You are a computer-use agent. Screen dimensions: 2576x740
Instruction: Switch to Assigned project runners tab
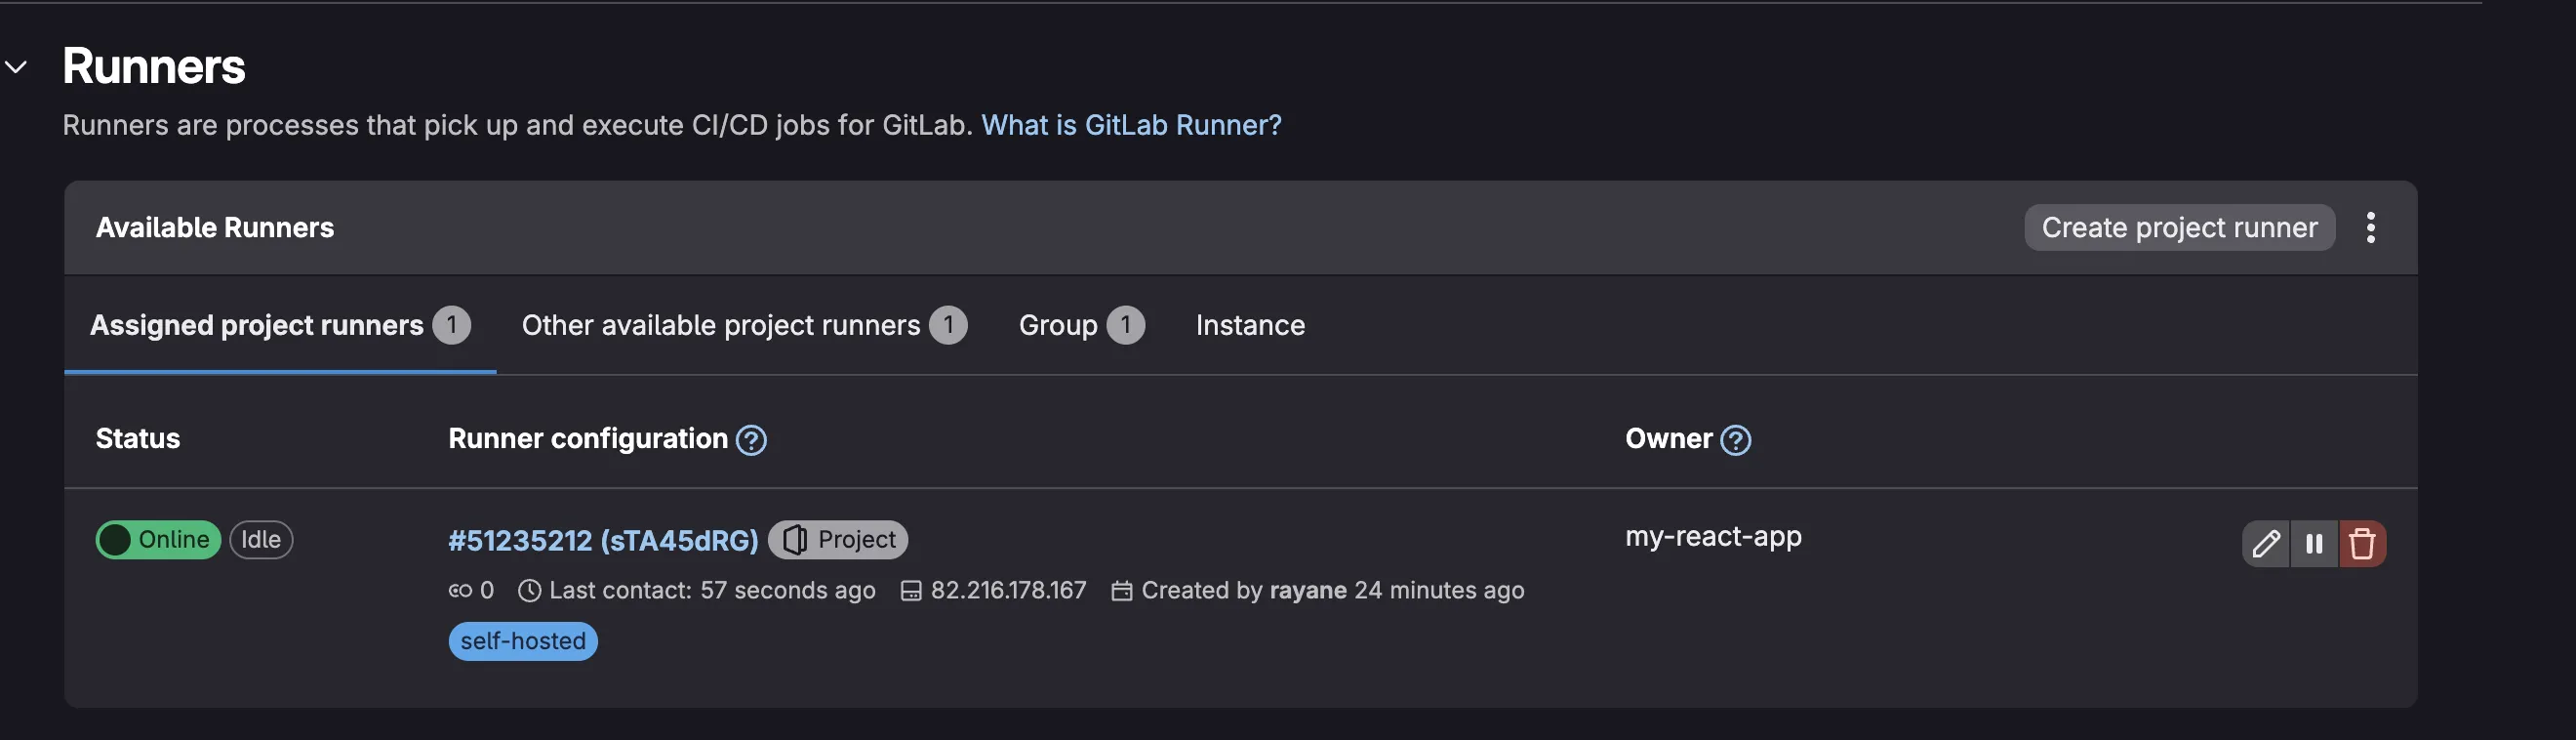pyautogui.click(x=280, y=325)
